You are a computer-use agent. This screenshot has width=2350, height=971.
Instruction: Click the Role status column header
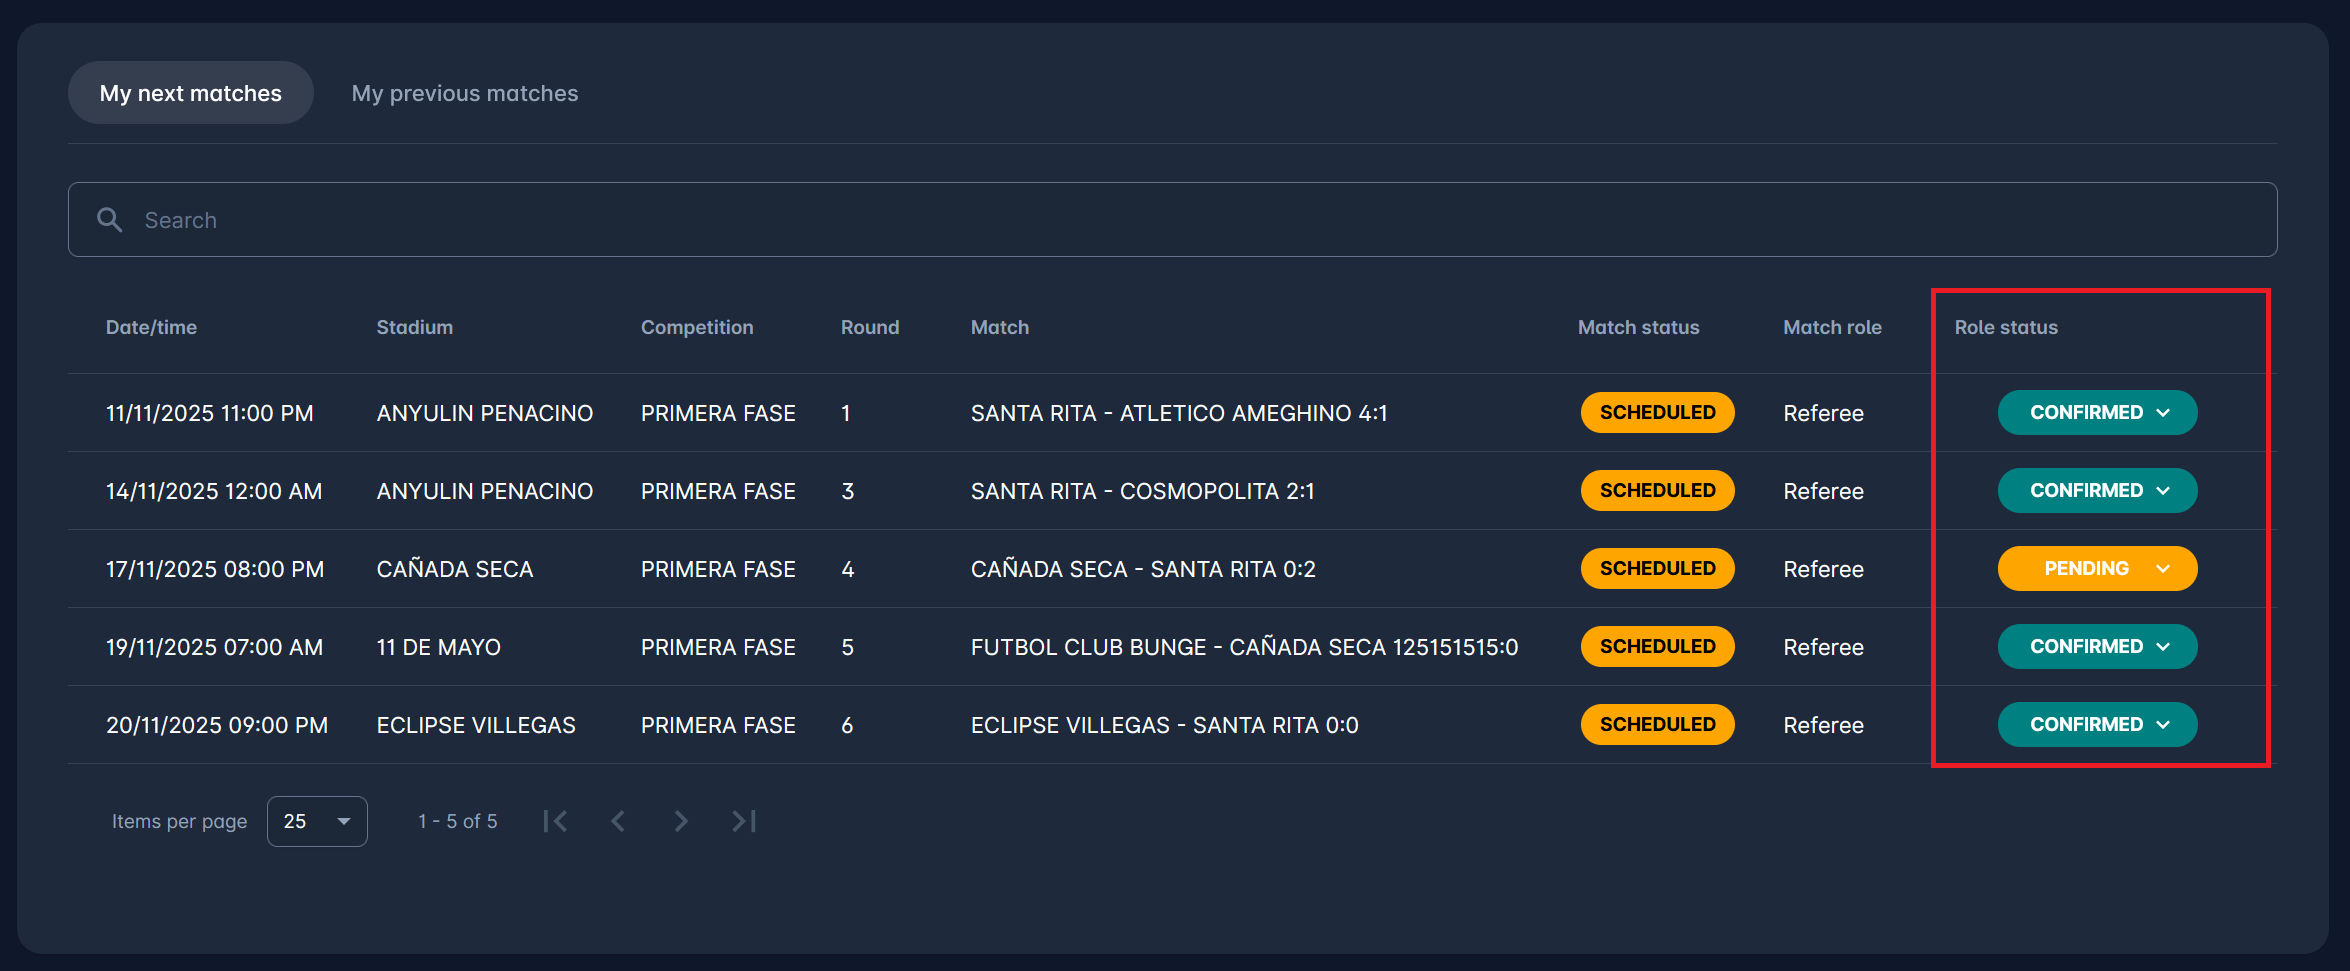click(x=2006, y=327)
